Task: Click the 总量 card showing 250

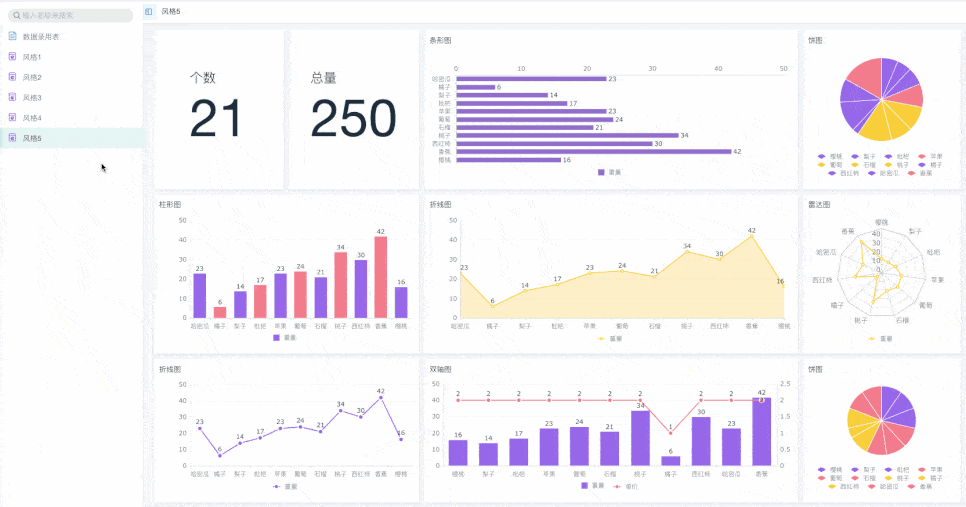Action: point(354,110)
